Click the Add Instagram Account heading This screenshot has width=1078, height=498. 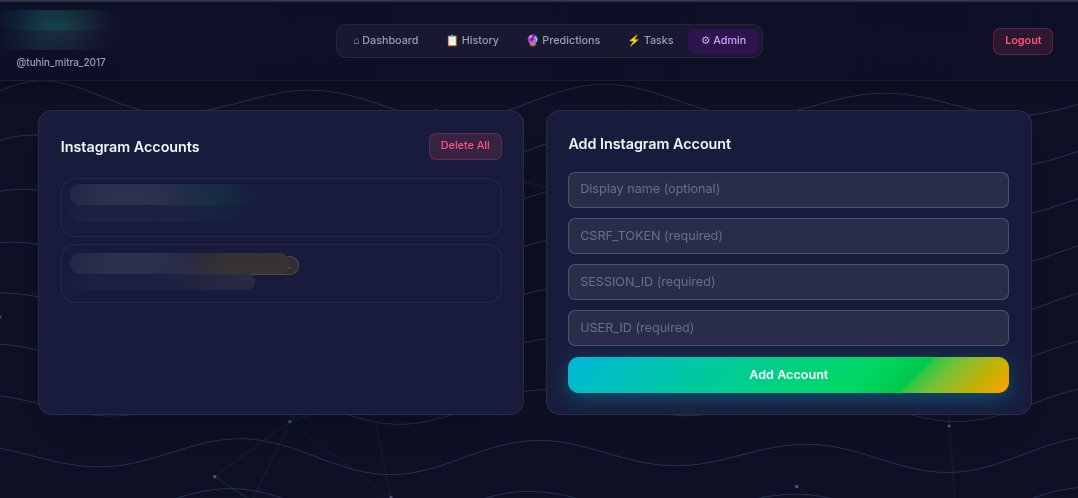pos(649,144)
